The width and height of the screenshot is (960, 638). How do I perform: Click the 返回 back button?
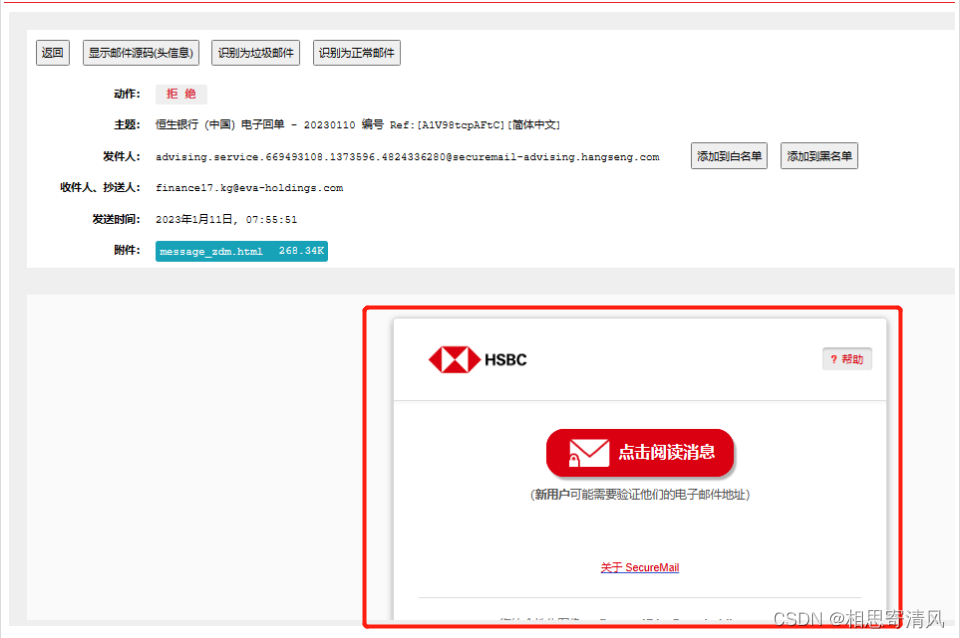(x=53, y=53)
